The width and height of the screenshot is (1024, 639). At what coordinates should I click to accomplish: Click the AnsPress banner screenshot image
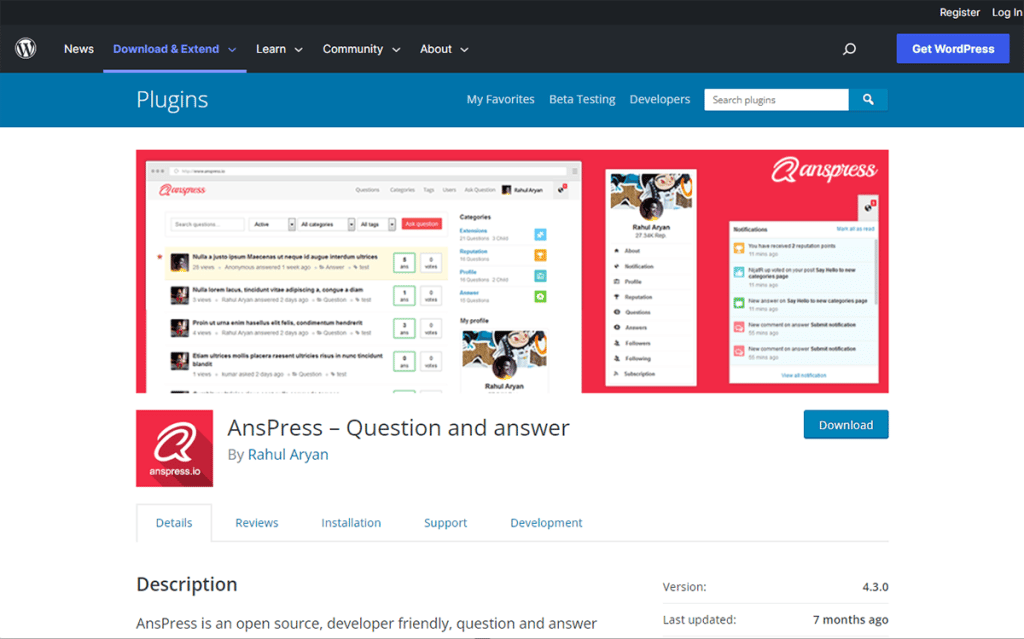pos(512,271)
